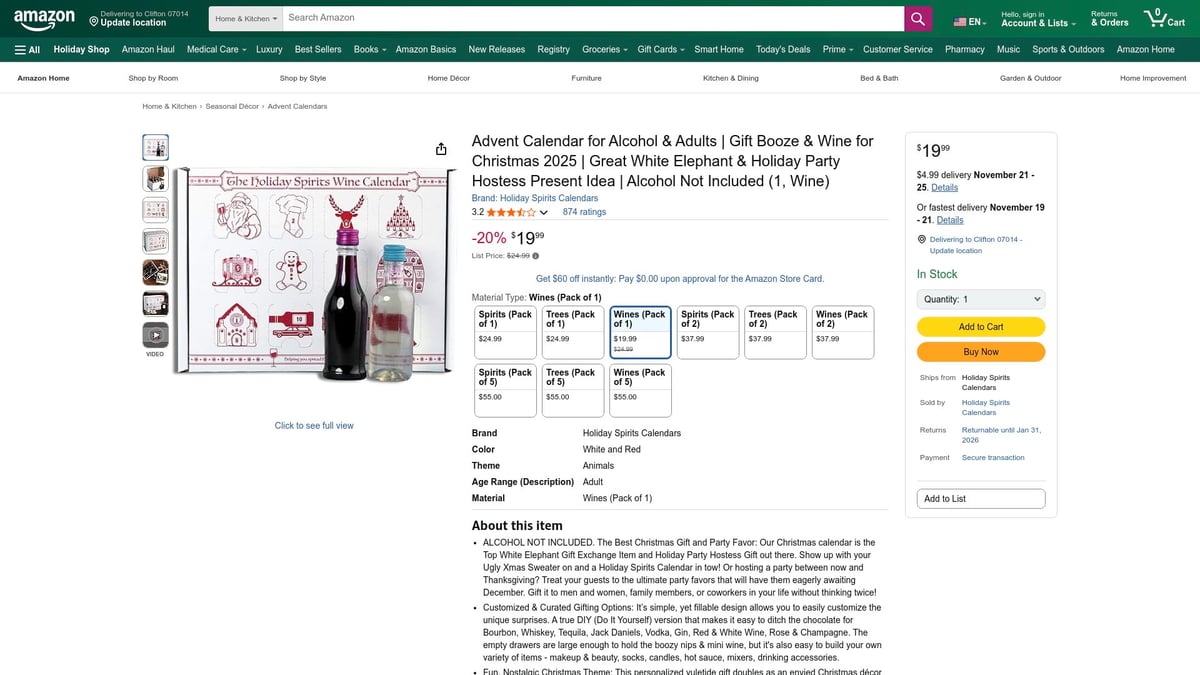Click the hamburger All menu icon
The height and width of the screenshot is (675, 1200).
coord(21,48)
